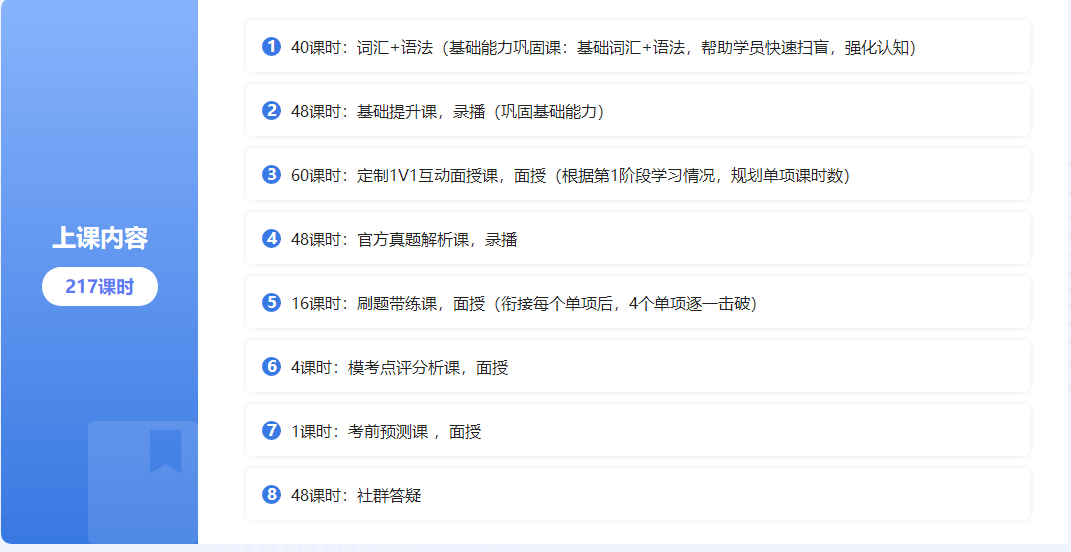Click the number 7 circle icon
This screenshot has width=1071, height=552.
coord(271,431)
